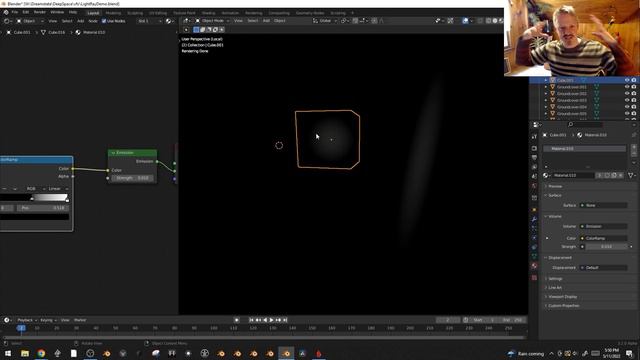This screenshot has height=360, width=640.
Task: Open the Texture properties tab
Action: 534,278
